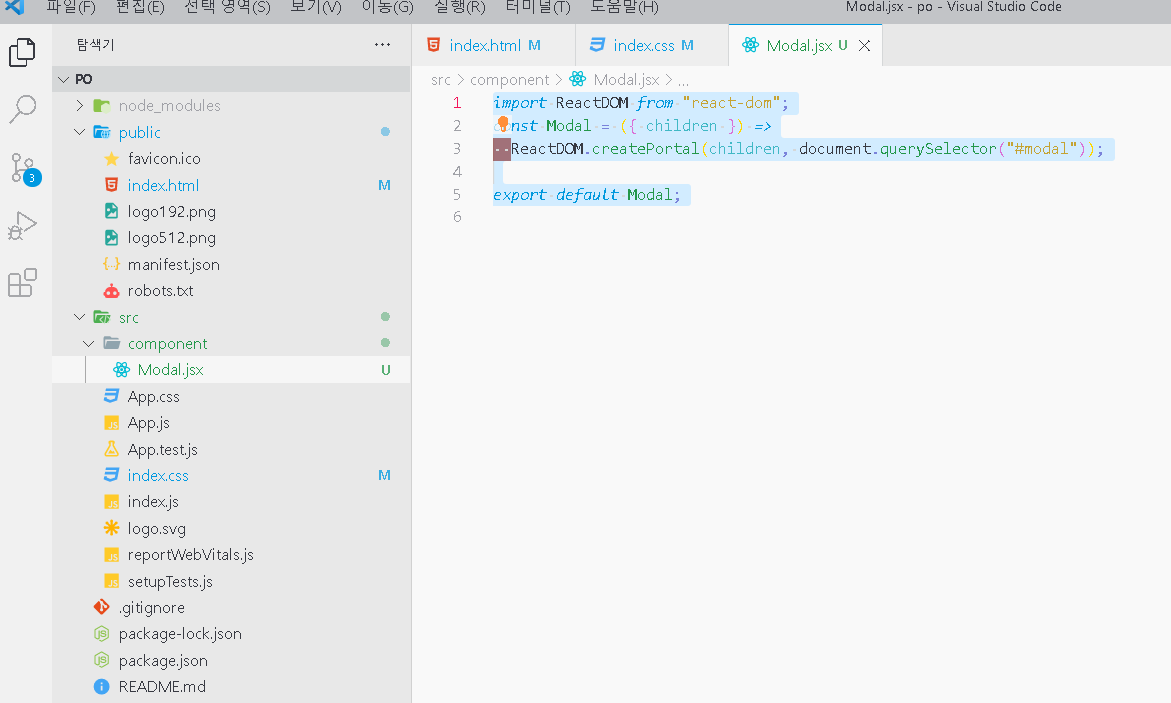
Task: Click the favicon.ico star icon
Action: tap(111, 158)
